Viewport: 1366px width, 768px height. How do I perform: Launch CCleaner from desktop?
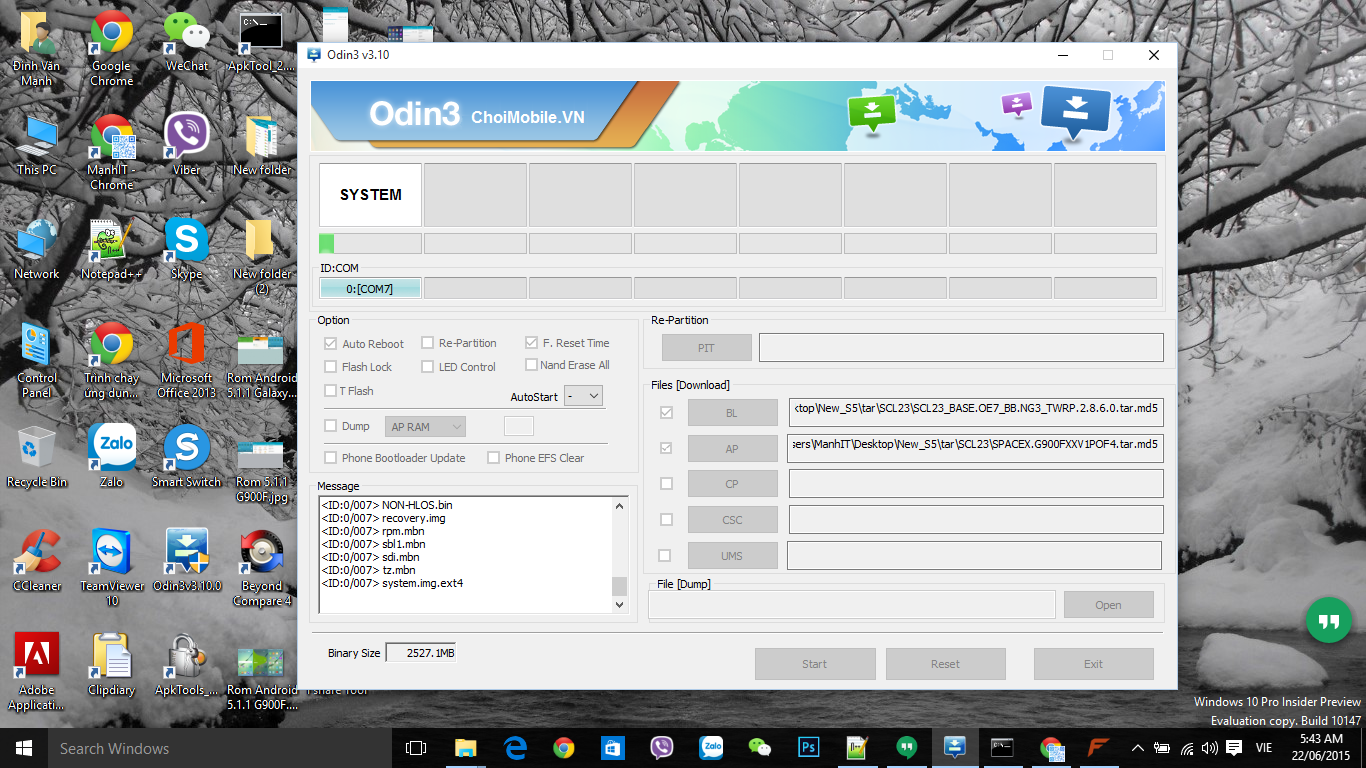[x=37, y=561]
